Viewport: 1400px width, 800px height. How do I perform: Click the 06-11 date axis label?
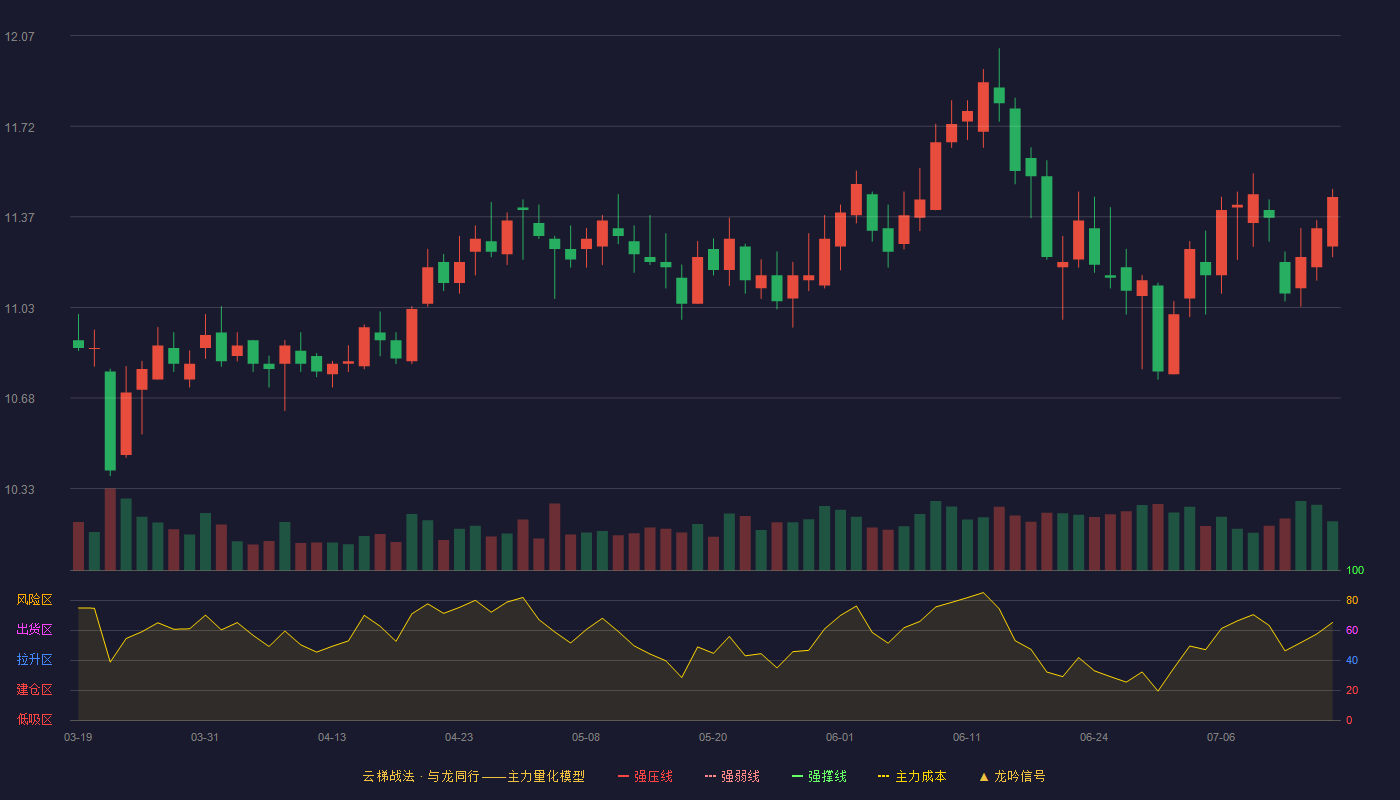pyautogui.click(x=967, y=737)
